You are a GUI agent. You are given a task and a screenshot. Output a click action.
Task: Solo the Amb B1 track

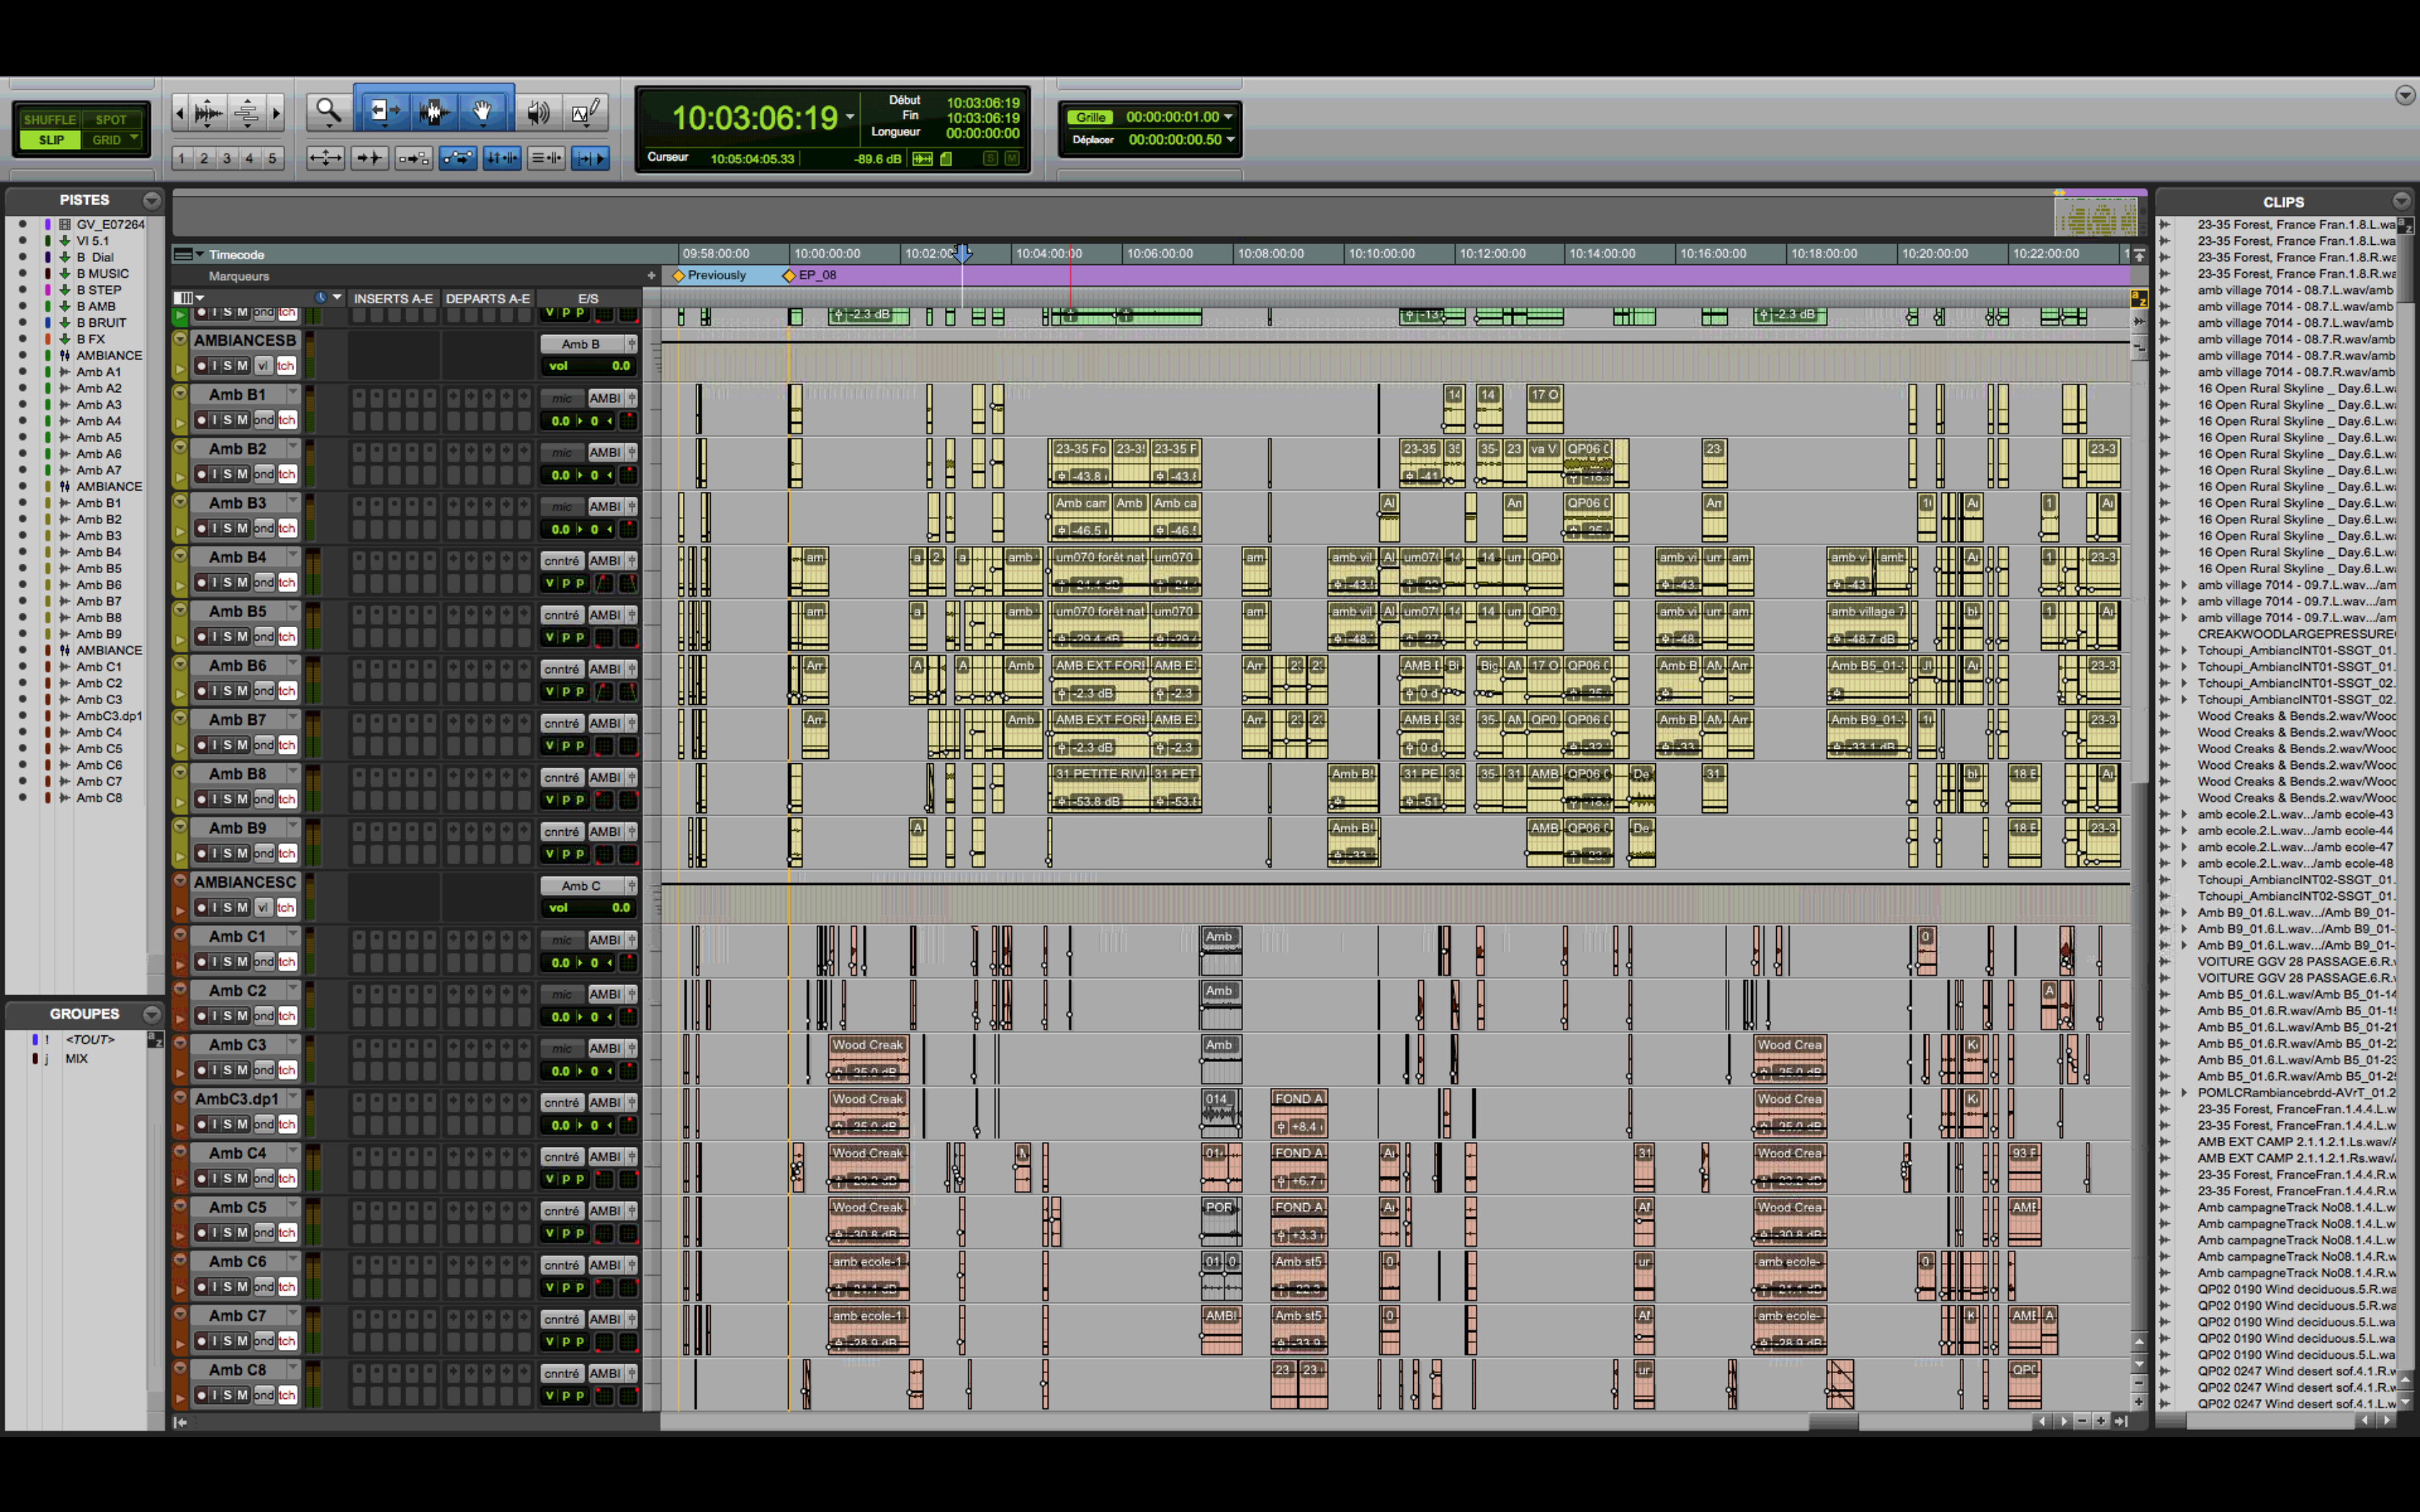228,420
